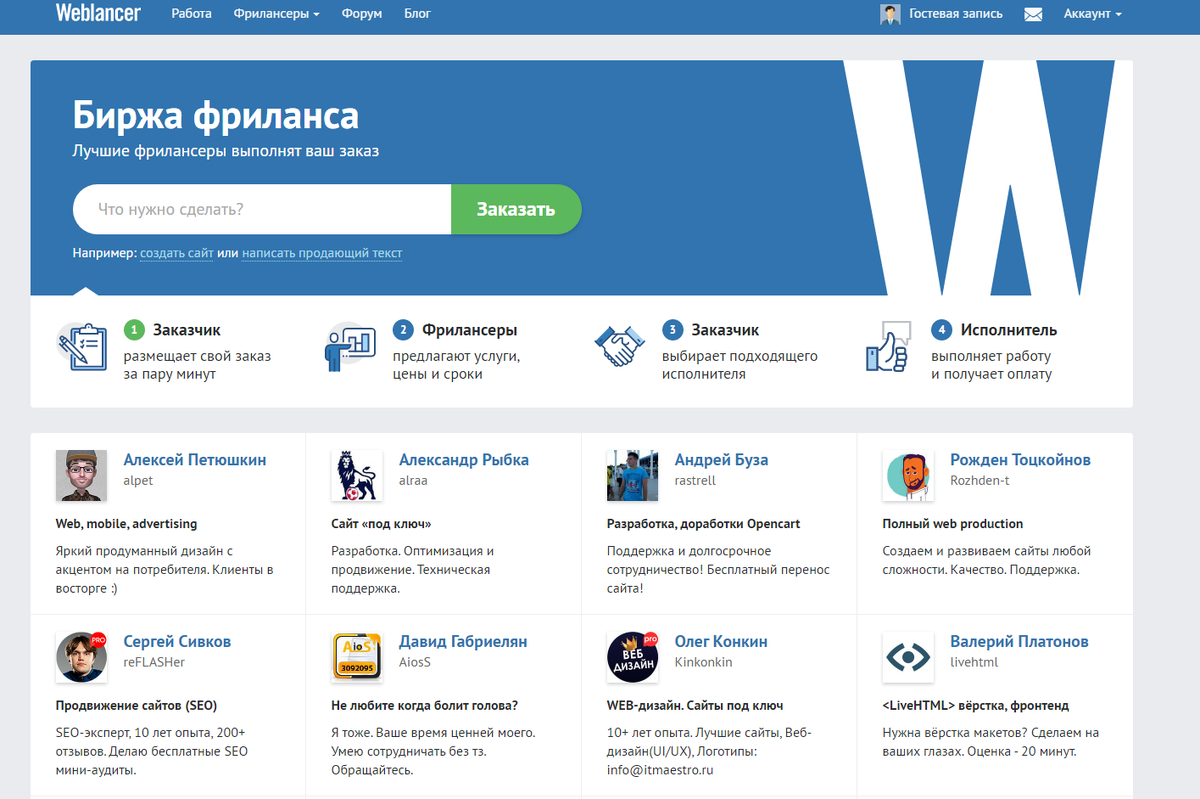Open Рожден Тоцкойнов profile link

pyautogui.click(x=1020, y=460)
